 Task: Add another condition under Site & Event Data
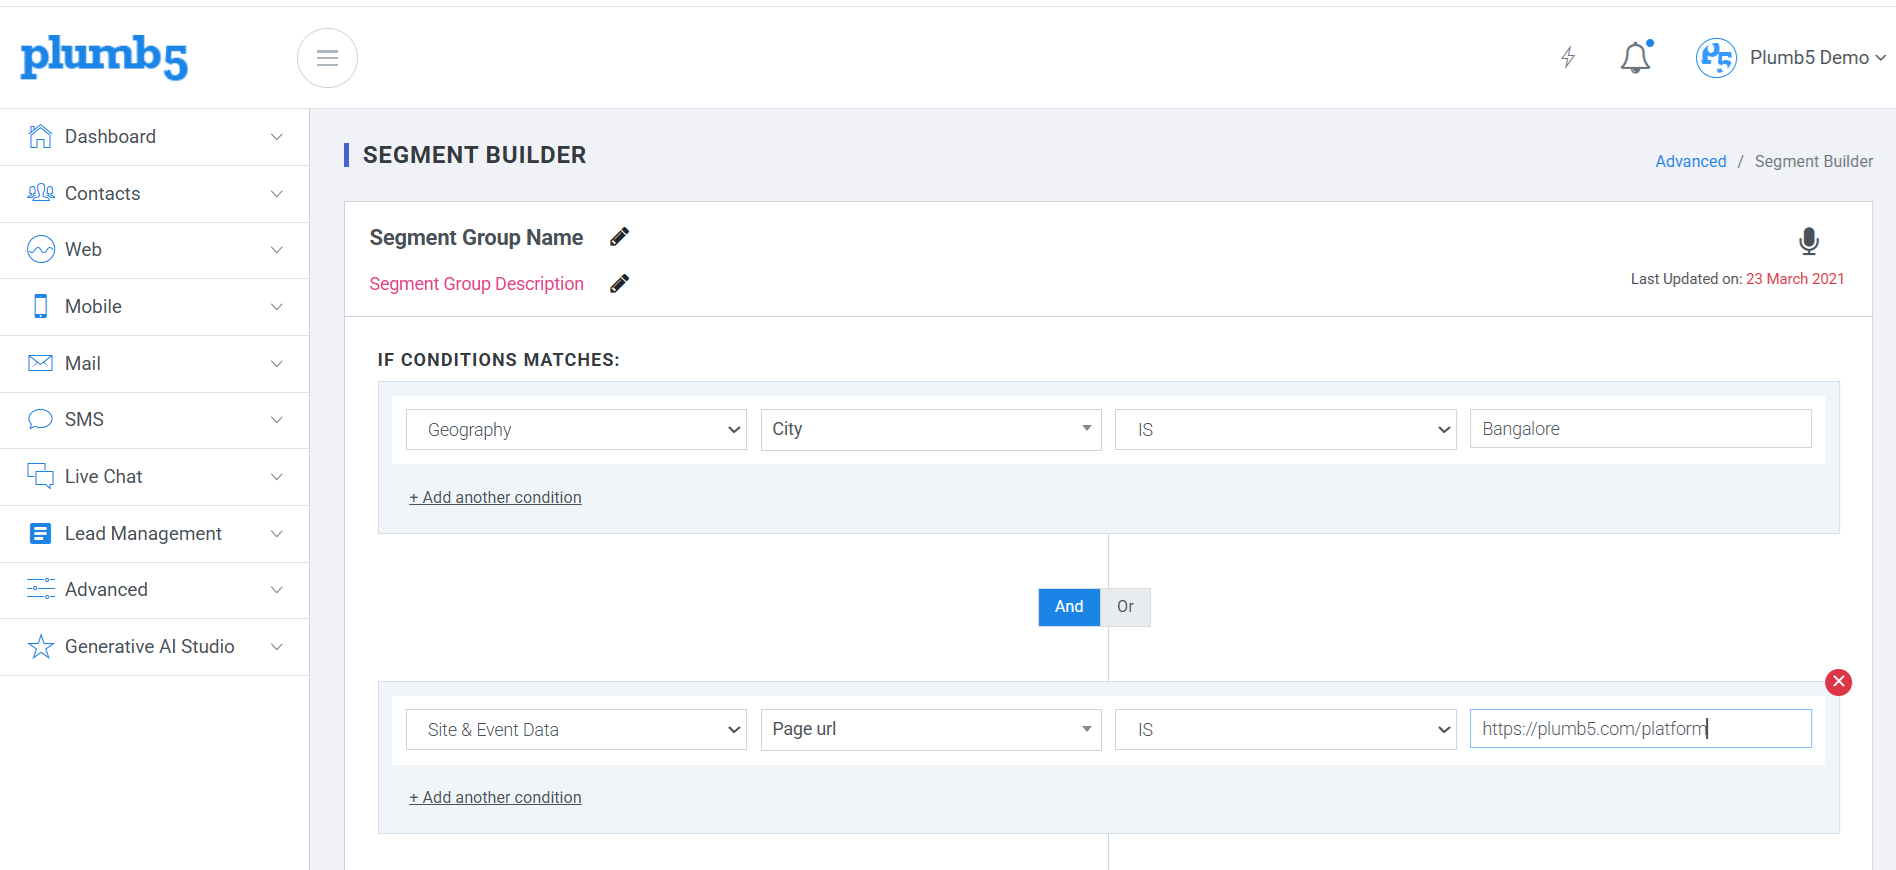pyautogui.click(x=495, y=797)
